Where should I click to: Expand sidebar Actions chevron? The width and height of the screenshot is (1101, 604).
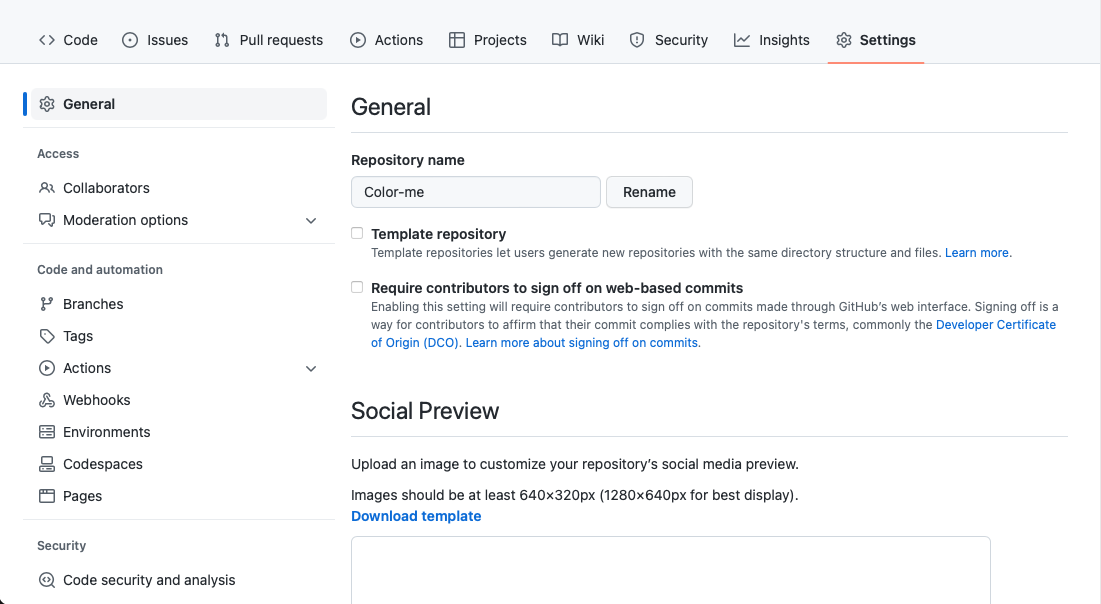[x=311, y=369]
